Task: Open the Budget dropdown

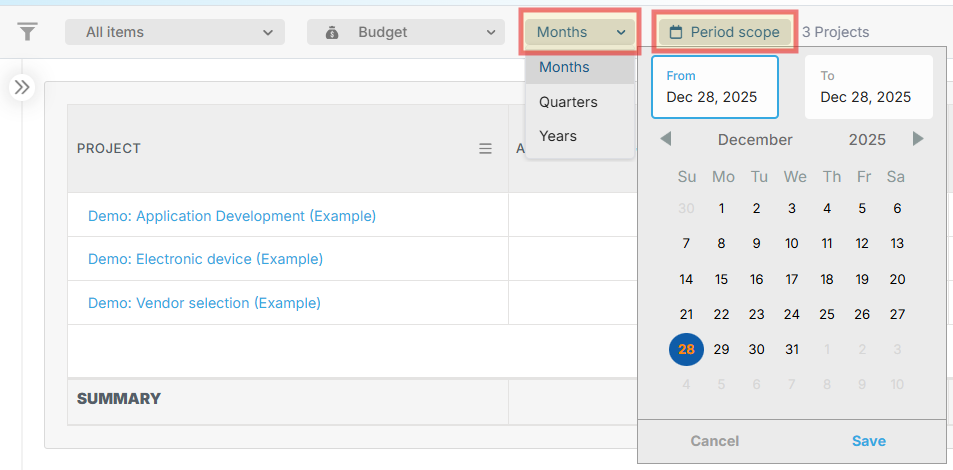Action: [406, 32]
